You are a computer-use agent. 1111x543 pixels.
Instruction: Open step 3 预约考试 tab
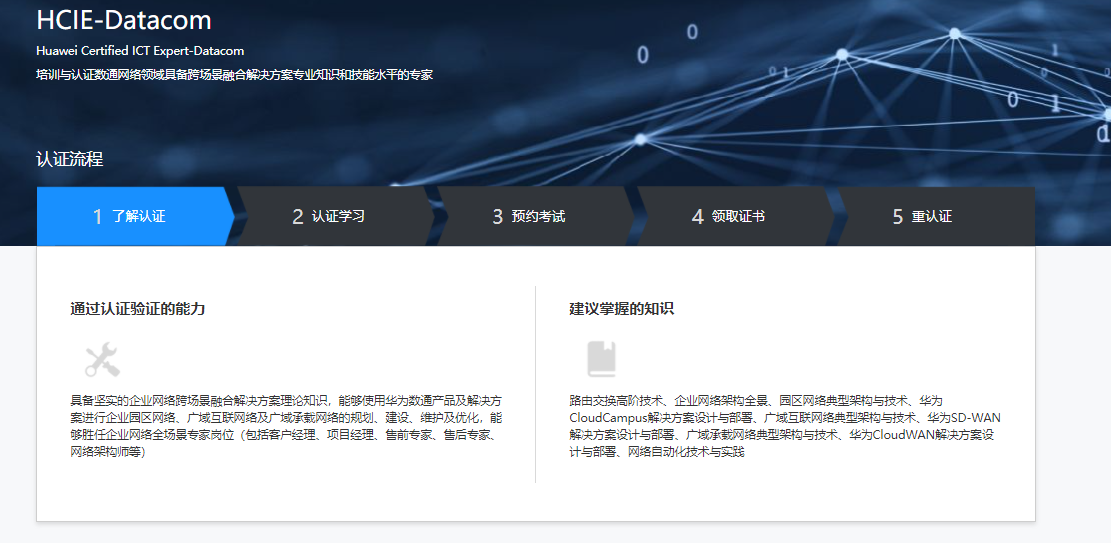click(535, 216)
